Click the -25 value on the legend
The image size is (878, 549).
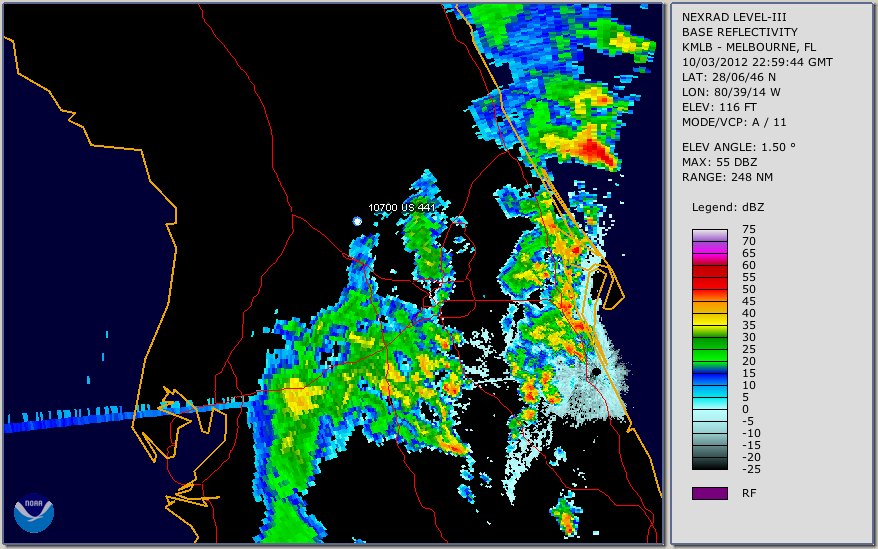coord(751,469)
